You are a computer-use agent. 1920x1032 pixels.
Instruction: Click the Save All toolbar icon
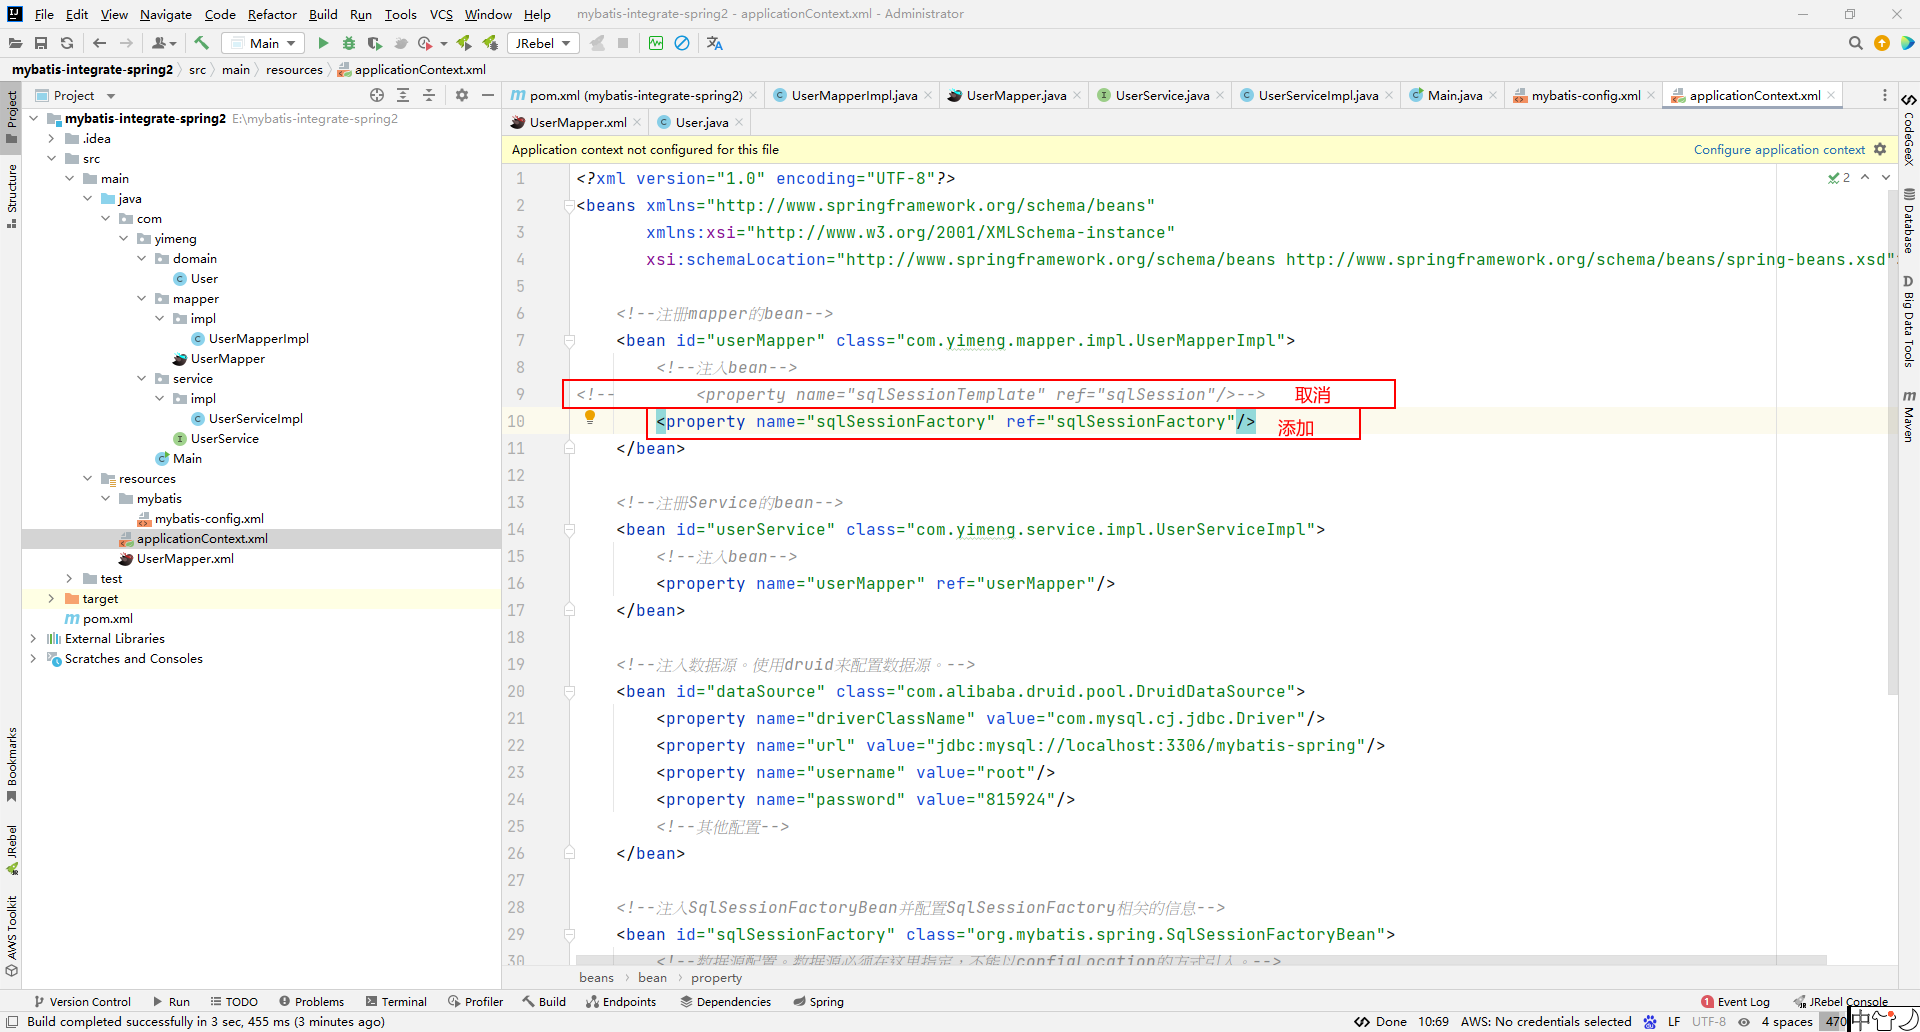tap(41, 43)
